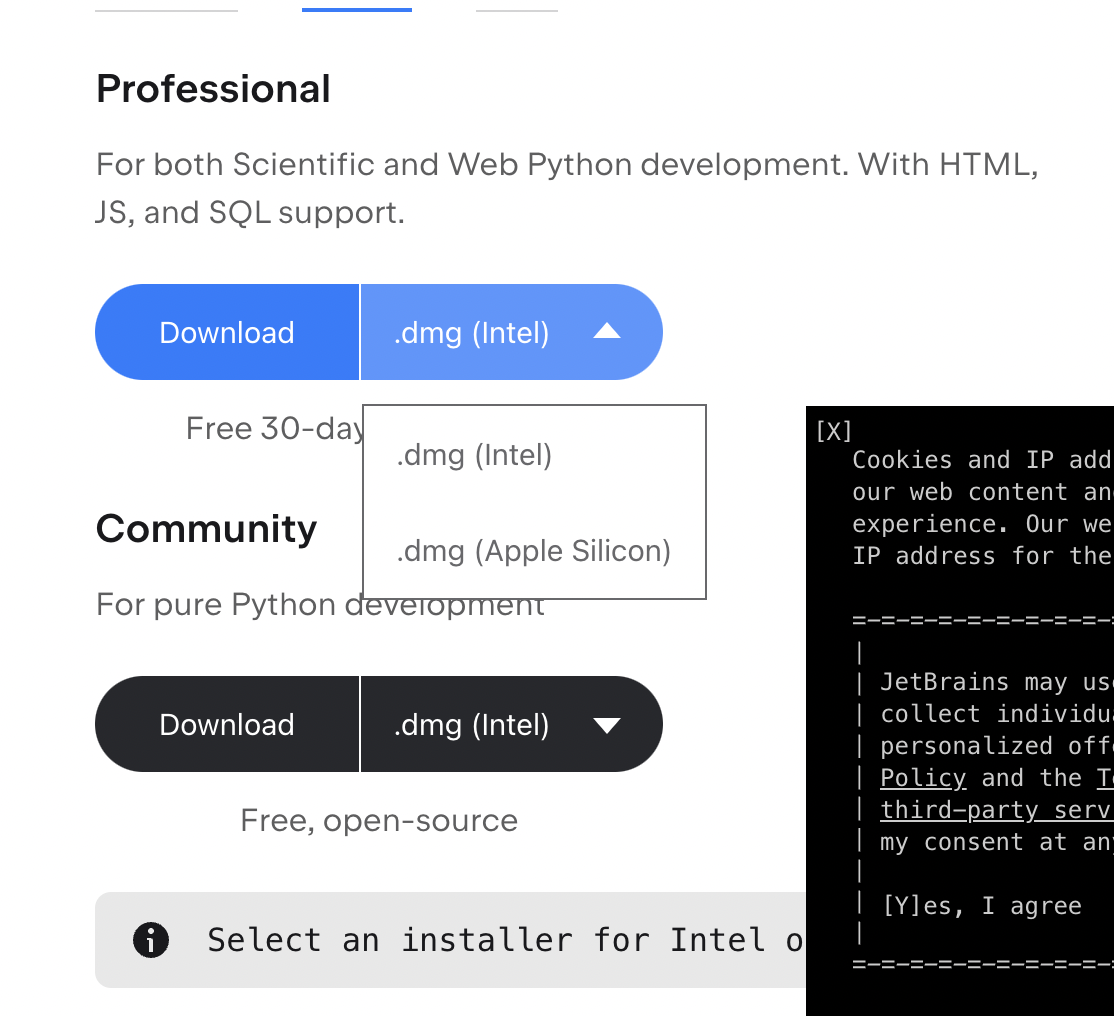Open the Policy link in cookie notice
Screen dimensions: 1114x1016
[x=923, y=778]
